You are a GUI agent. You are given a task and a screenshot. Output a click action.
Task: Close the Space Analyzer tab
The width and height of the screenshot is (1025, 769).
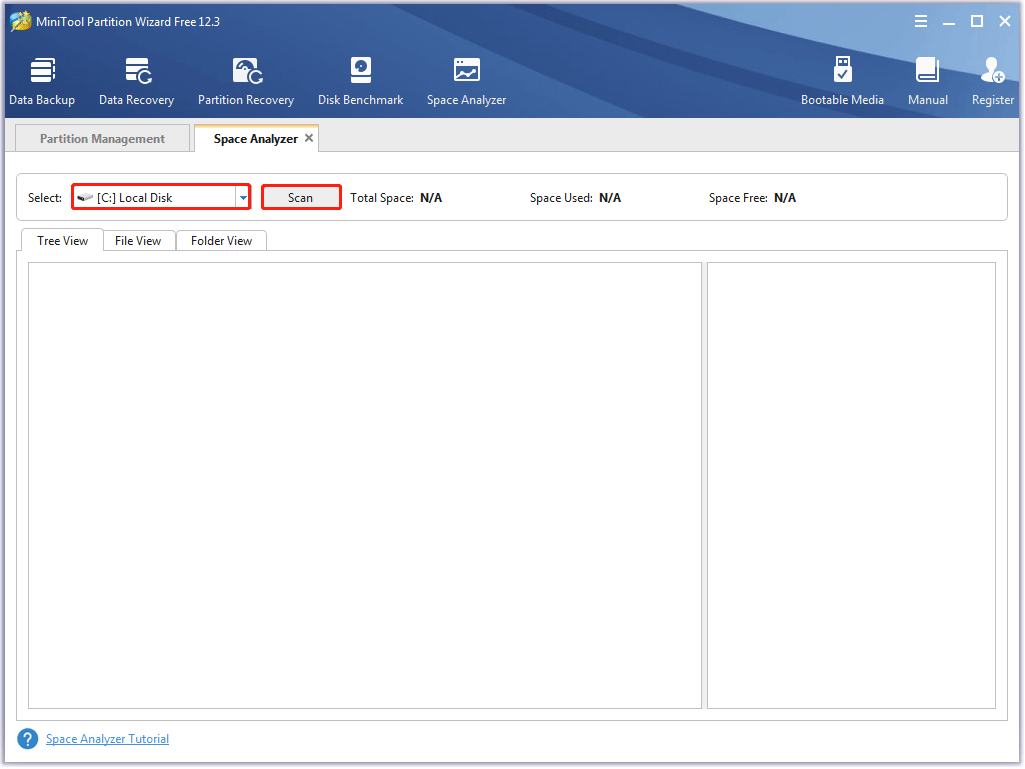point(309,138)
